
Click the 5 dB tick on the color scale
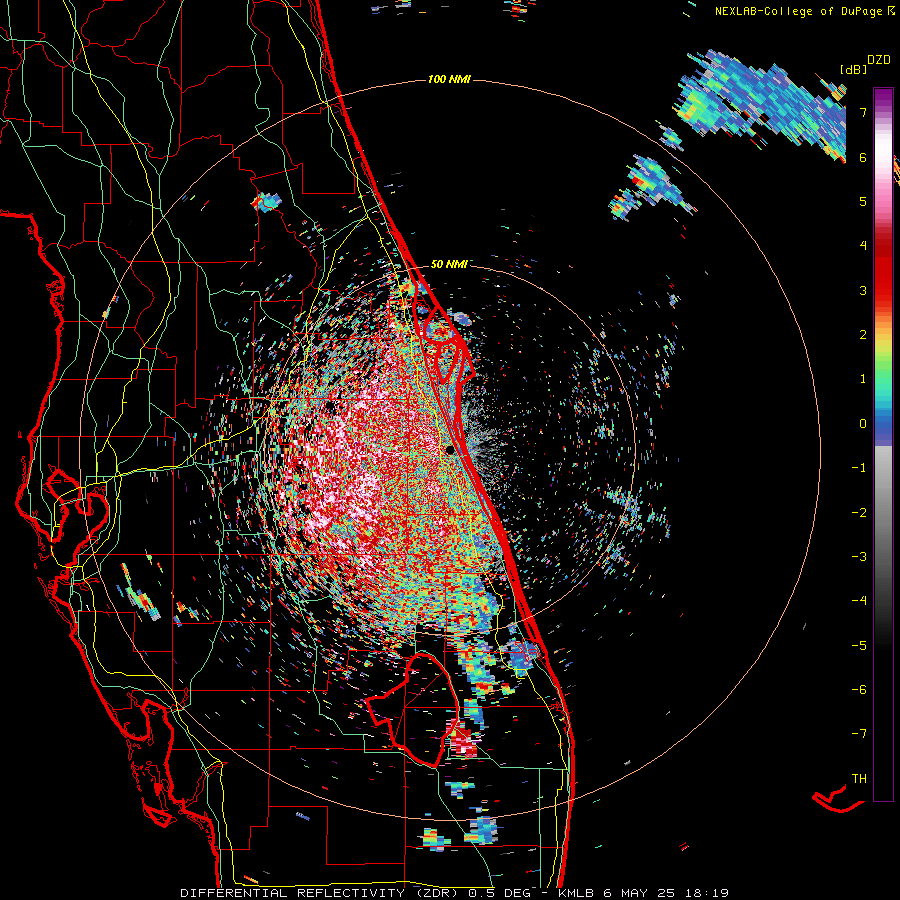(863, 201)
